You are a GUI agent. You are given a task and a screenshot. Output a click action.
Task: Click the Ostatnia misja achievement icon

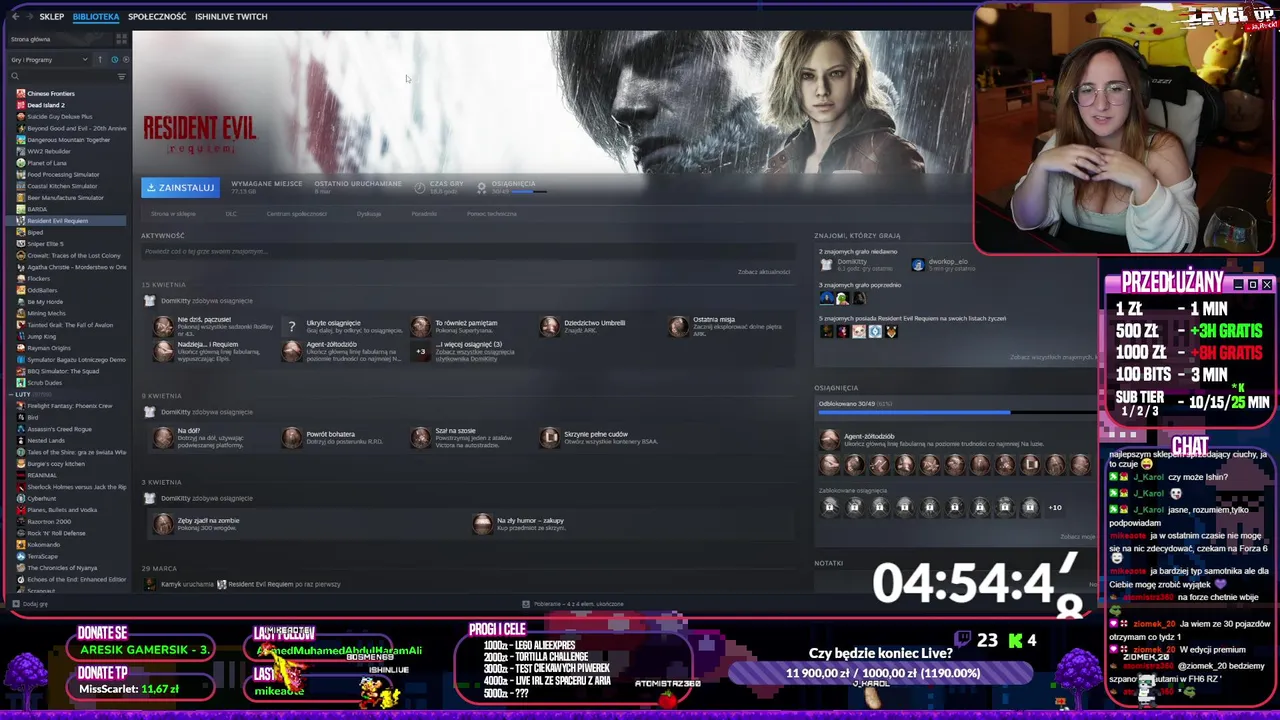(679, 327)
